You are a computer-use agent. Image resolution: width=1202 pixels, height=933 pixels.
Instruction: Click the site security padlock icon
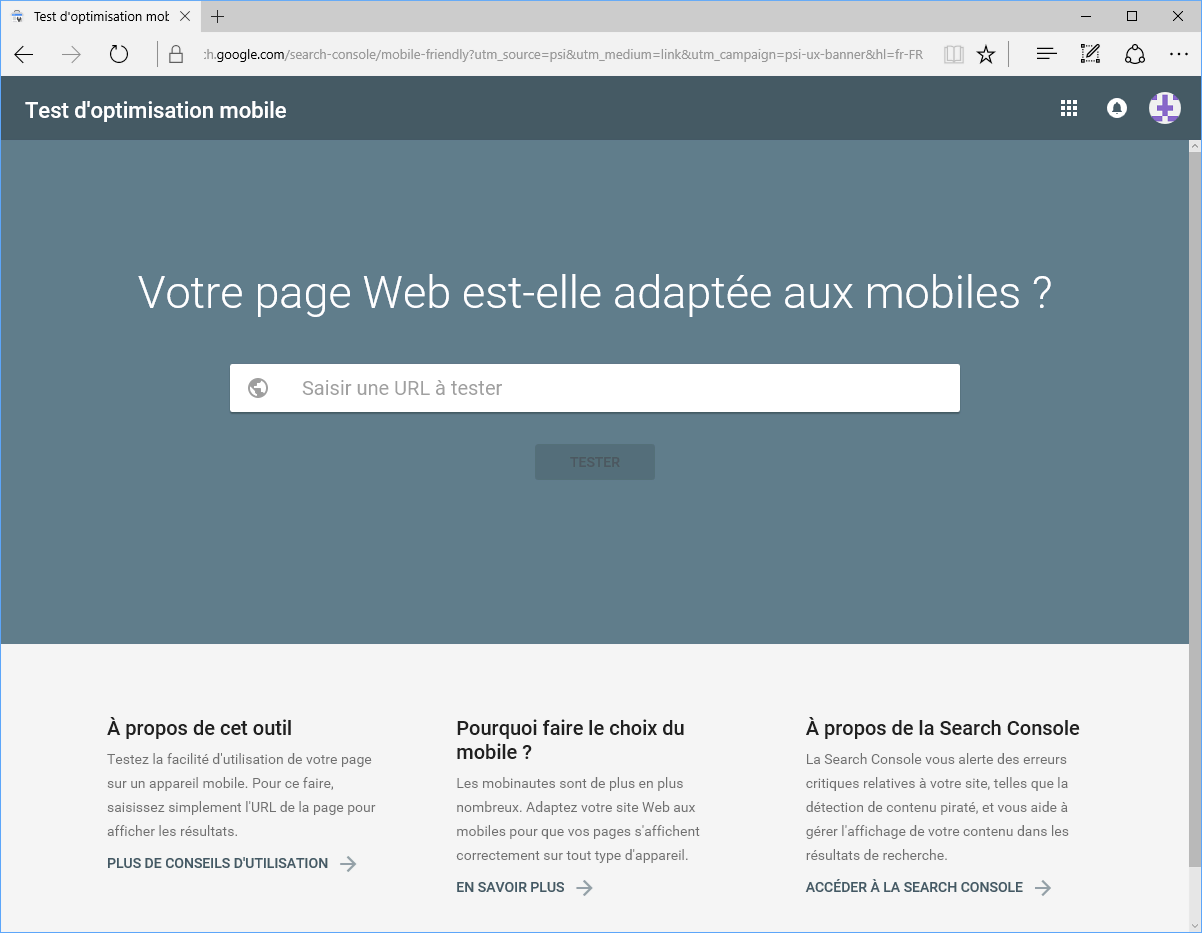(175, 54)
